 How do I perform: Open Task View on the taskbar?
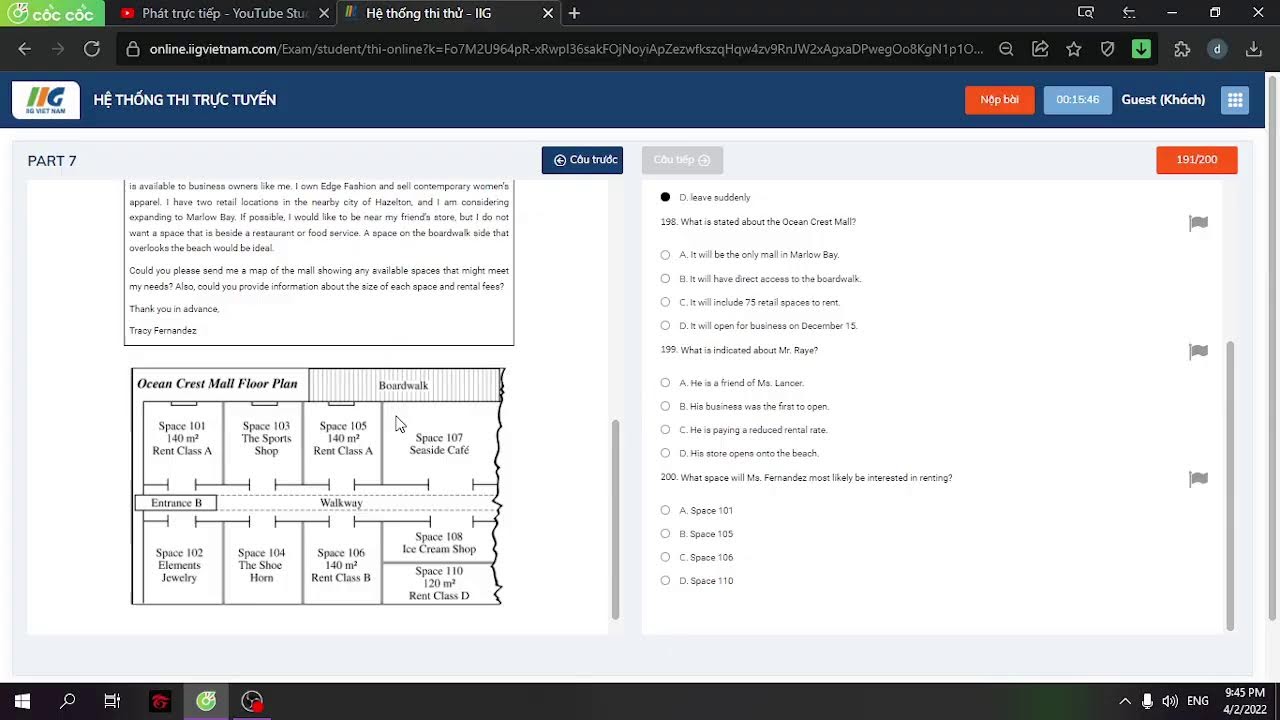click(x=112, y=701)
